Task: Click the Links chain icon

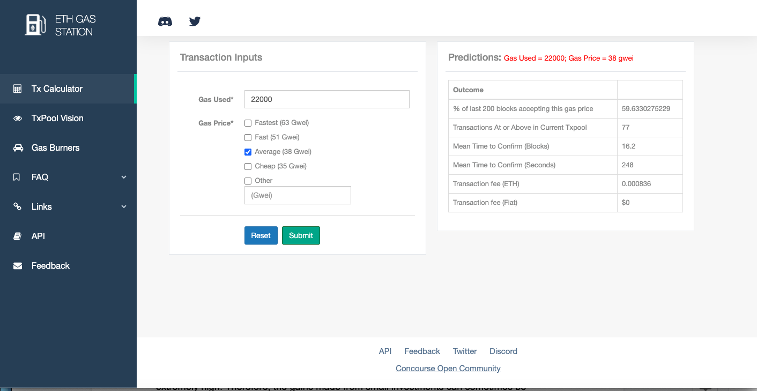Action: coord(17,207)
